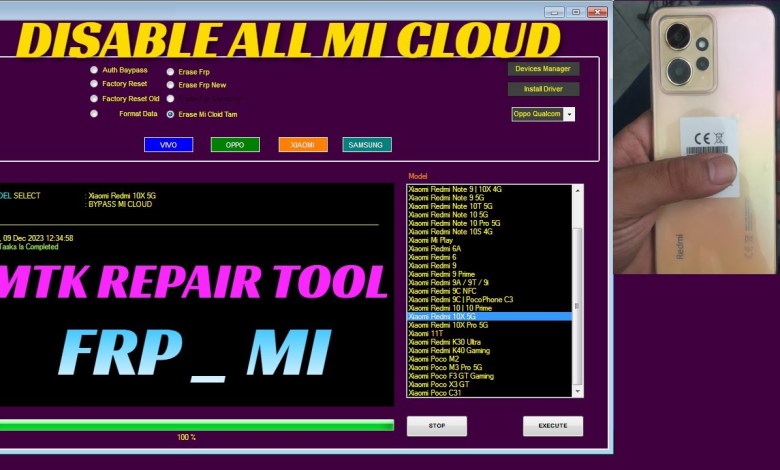Select Xiaomi Poco F3 GT Gaming
Viewport: 780px width, 470px height.
tap(489, 376)
